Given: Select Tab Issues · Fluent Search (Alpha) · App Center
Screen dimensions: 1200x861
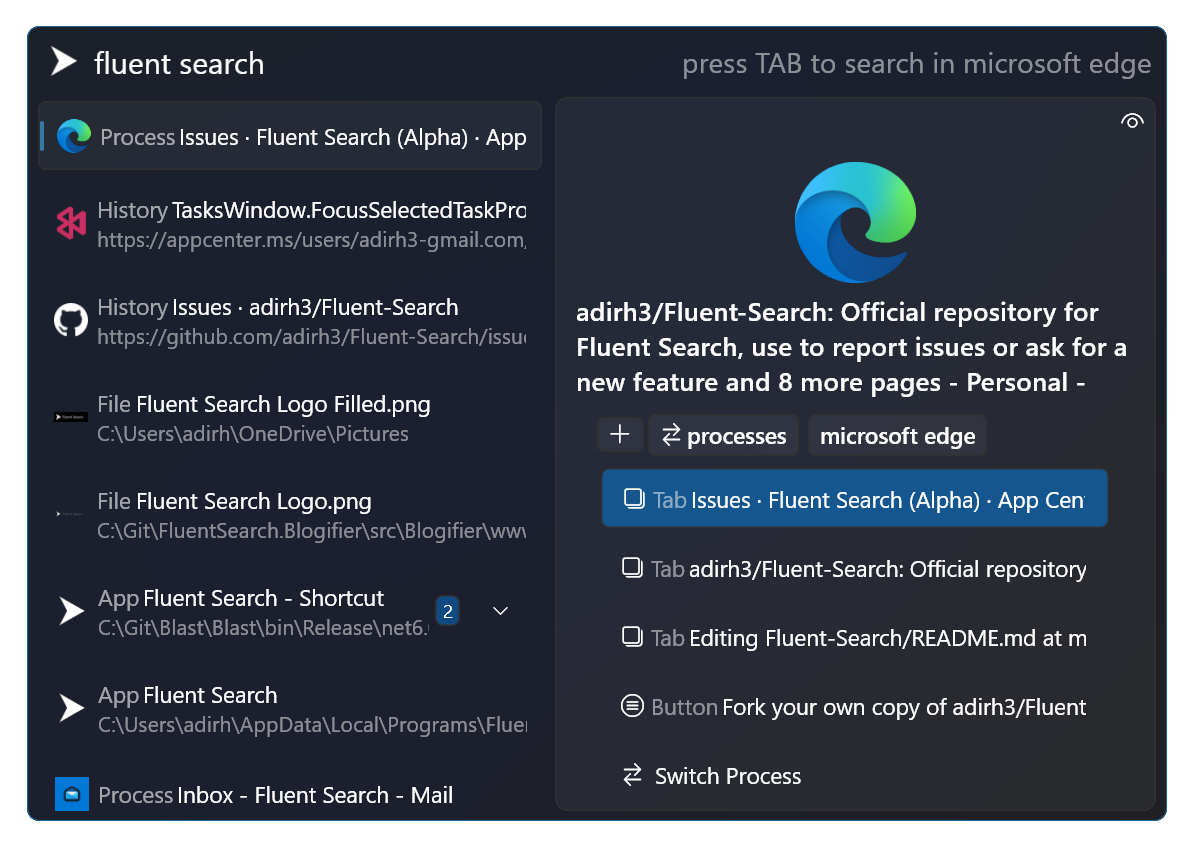Looking at the screenshot, I should (855, 499).
